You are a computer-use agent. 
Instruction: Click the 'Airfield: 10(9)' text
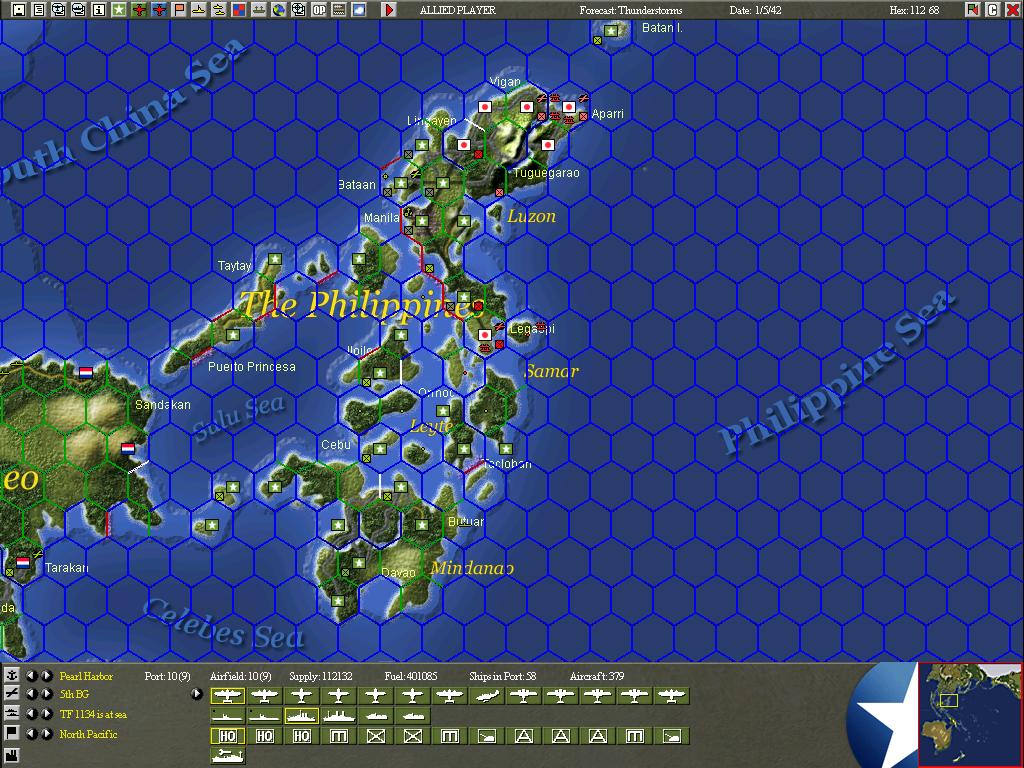click(x=240, y=676)
